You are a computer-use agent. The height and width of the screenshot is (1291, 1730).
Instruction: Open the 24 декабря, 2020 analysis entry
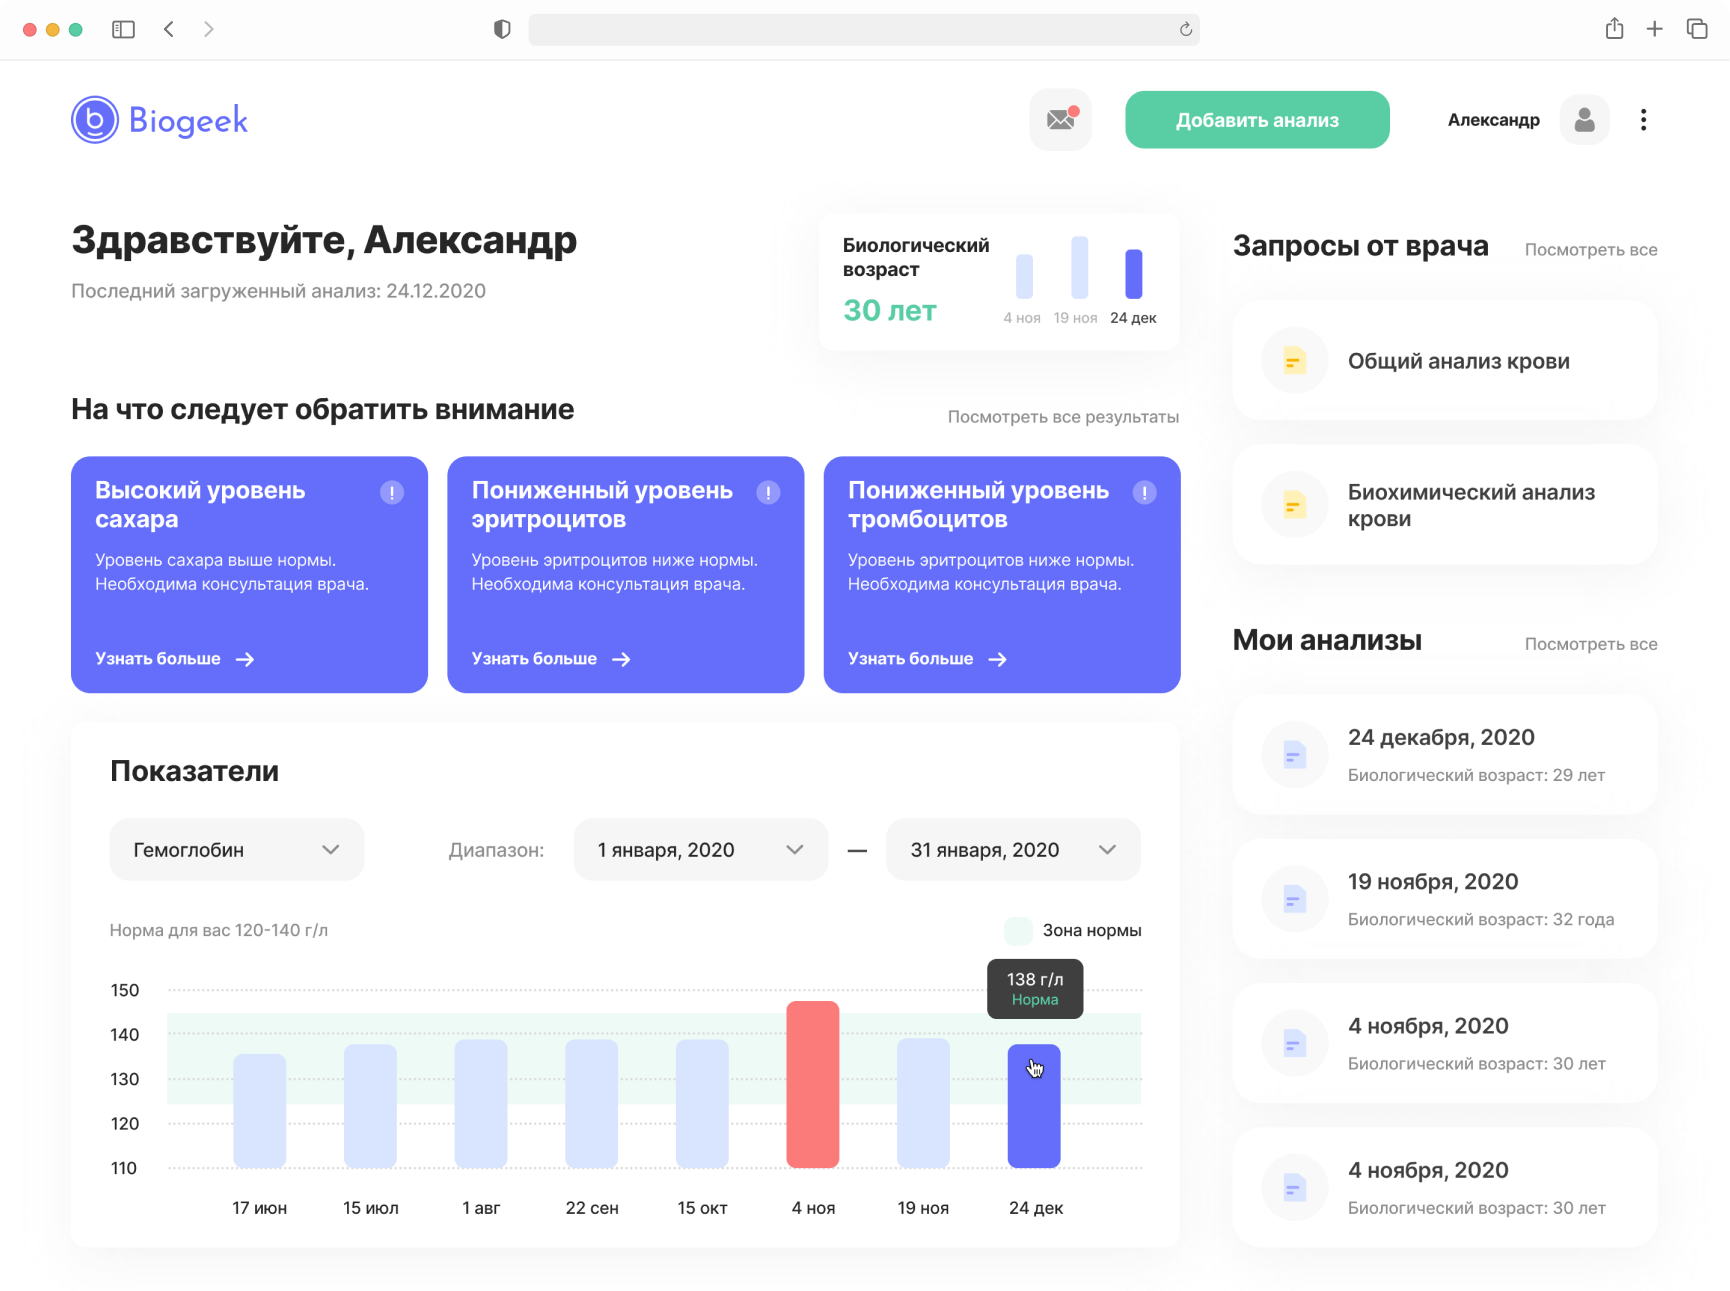click(1445, 755)
